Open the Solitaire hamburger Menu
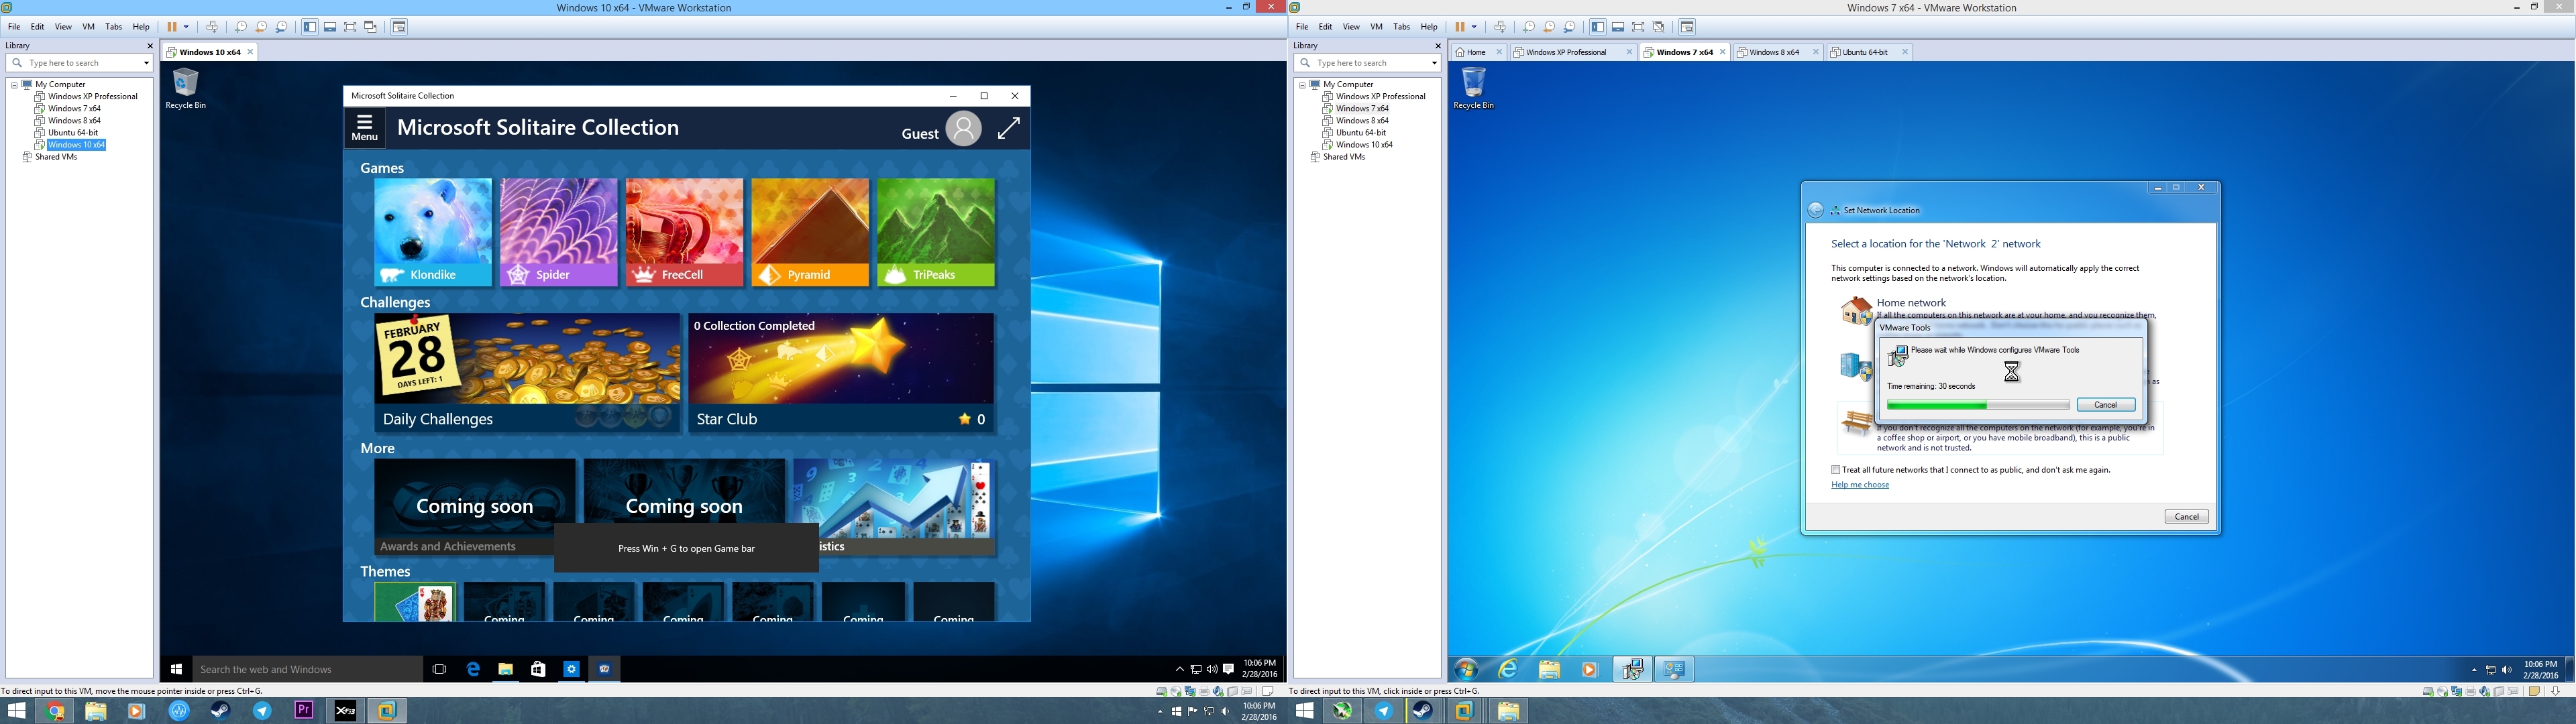 (x=365, y=128)
